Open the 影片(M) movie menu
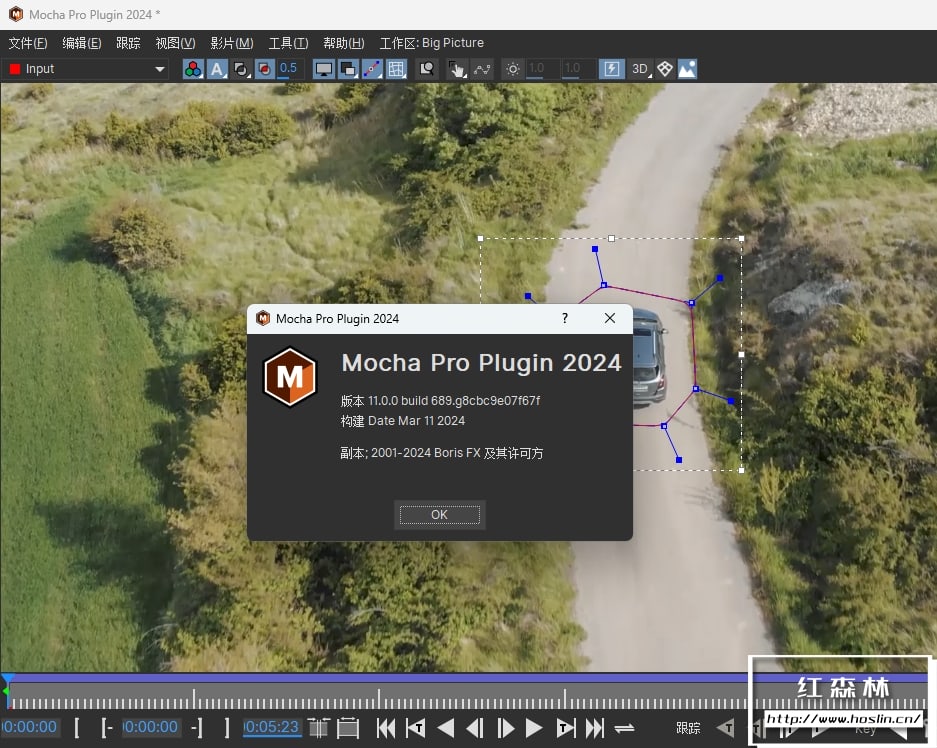This screenshot has height=748, width=937. 232,43
